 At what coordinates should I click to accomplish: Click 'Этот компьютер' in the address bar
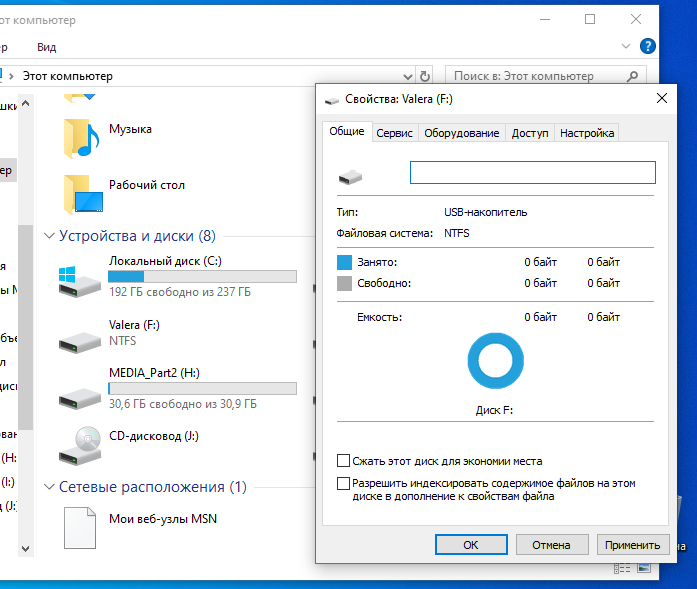tap(68, 76)
